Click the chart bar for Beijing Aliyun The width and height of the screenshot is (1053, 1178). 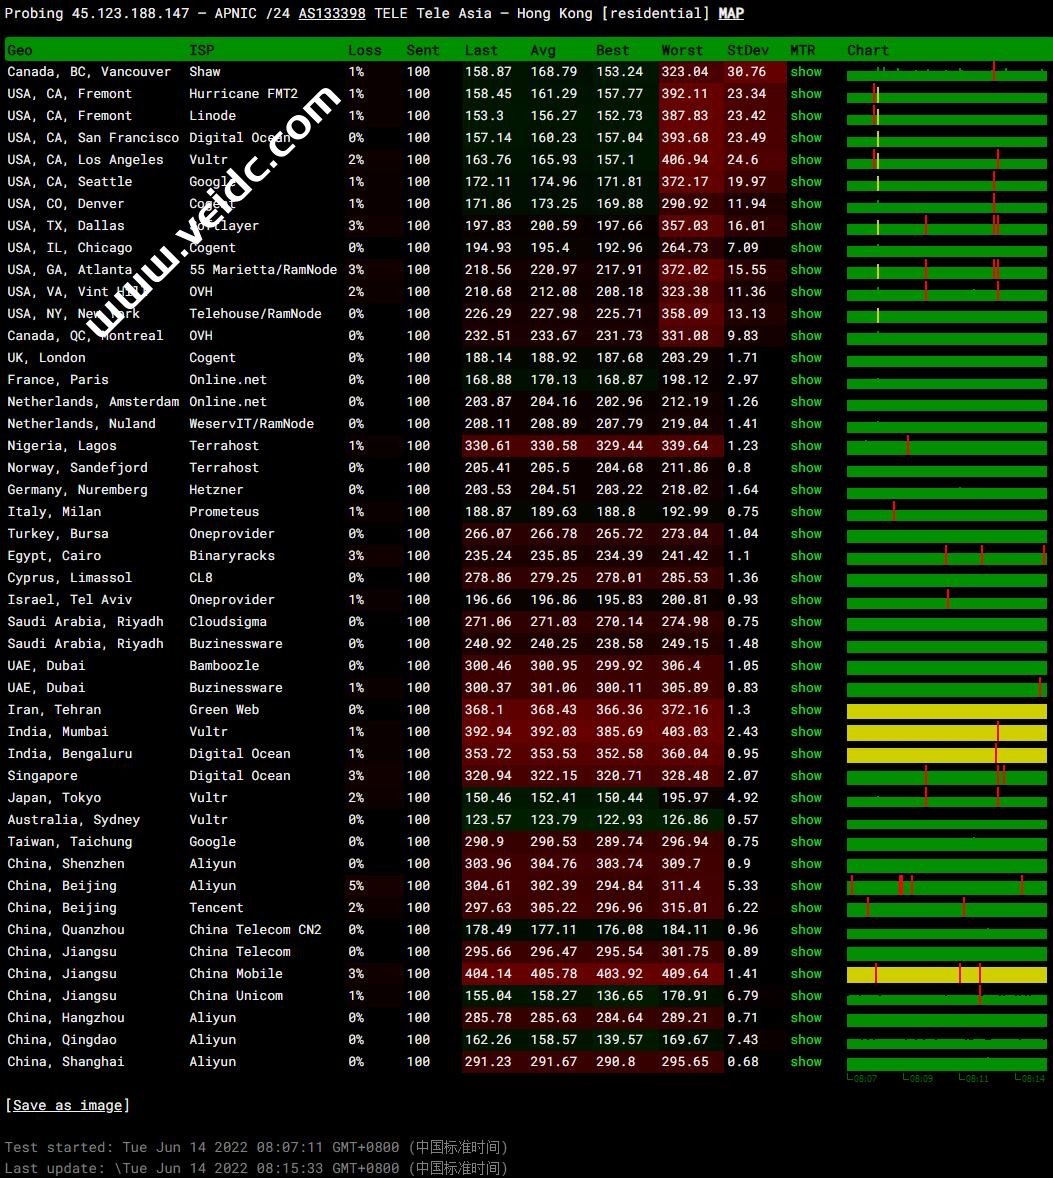(946, 887)
